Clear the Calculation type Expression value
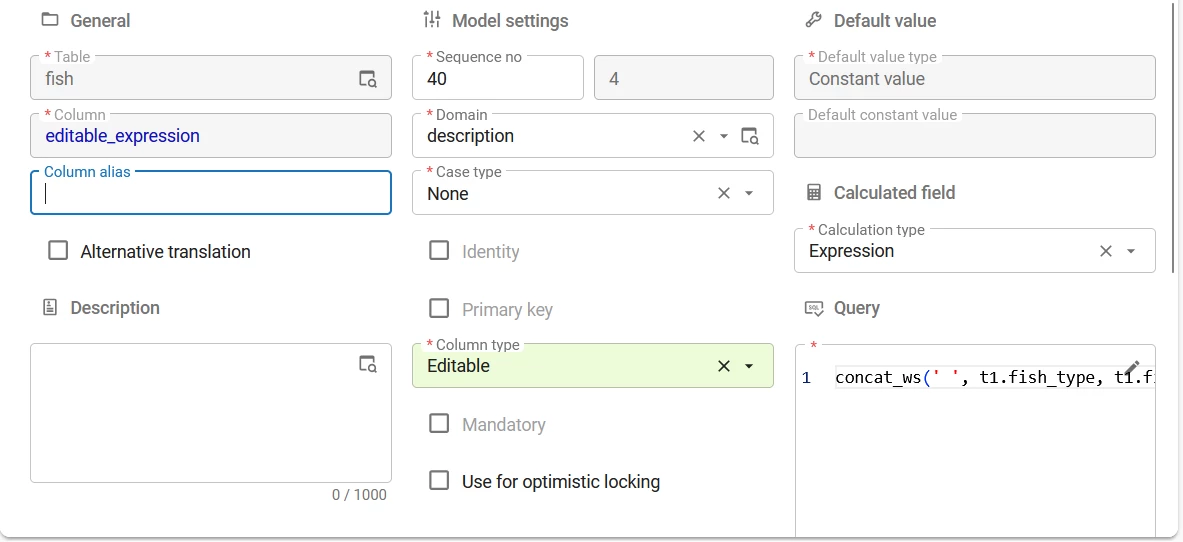Viewport: 1183px width, 542px height. click(x=1106, y=251)
